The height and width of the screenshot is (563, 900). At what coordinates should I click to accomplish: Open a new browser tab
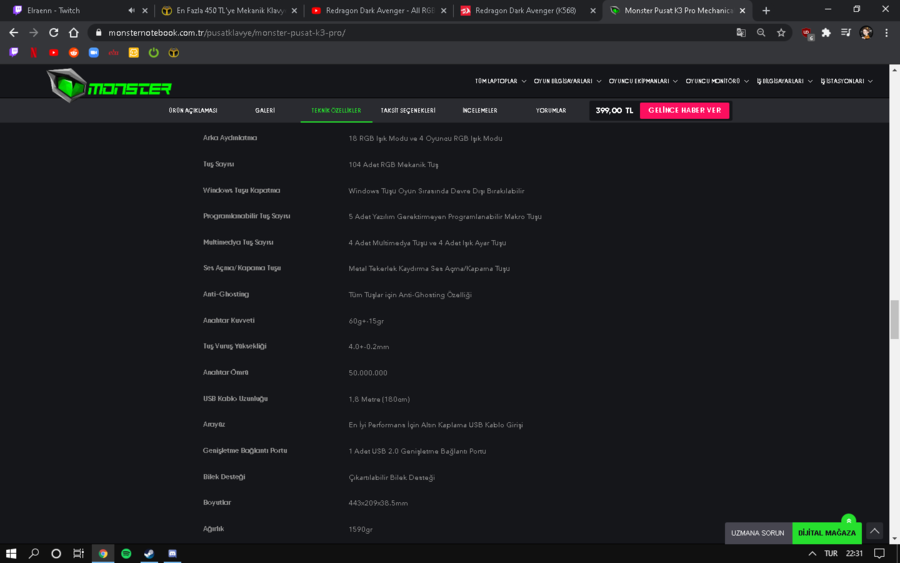[x=766, y=10]
